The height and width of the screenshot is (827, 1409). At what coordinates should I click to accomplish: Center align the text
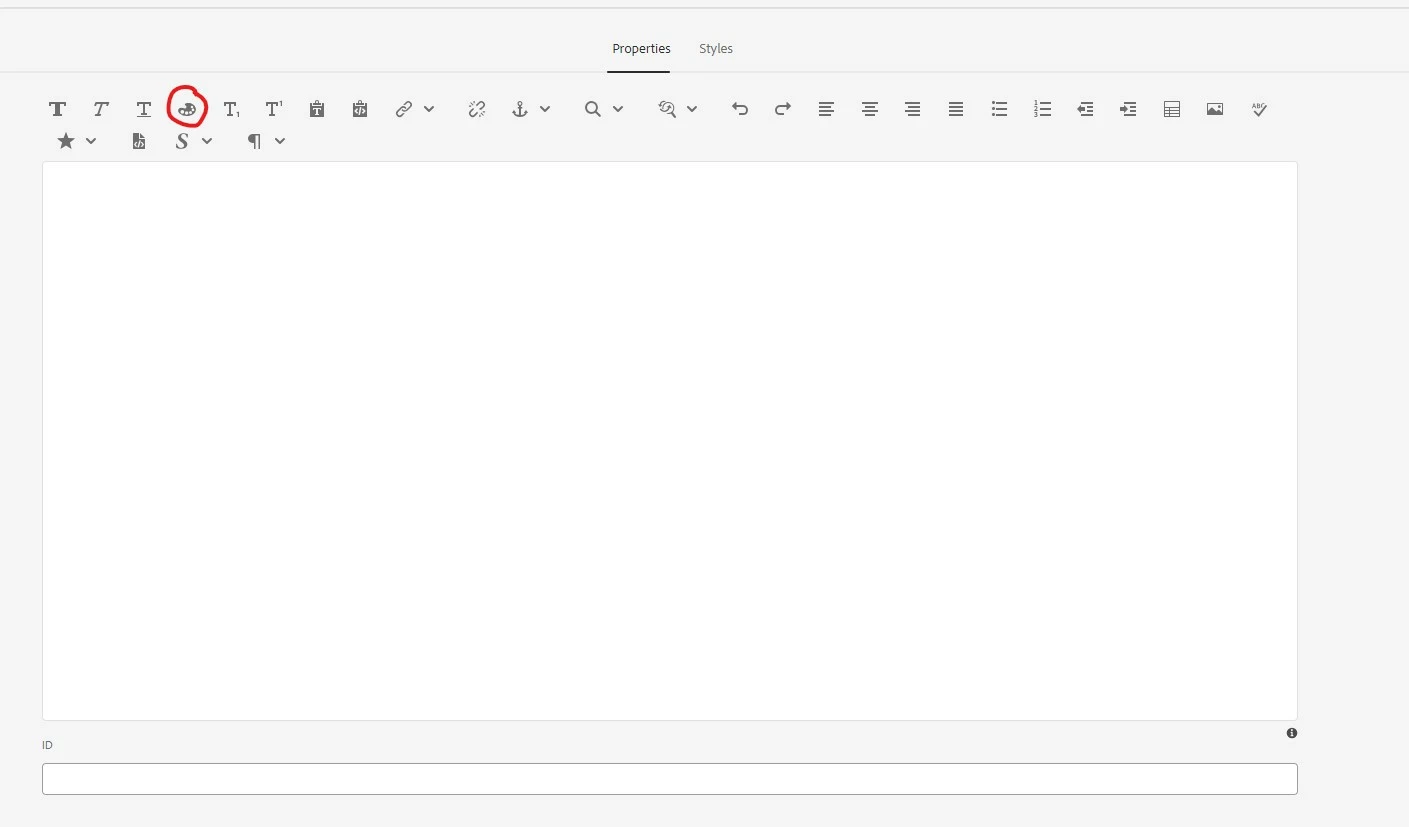[x=870, y=109]
